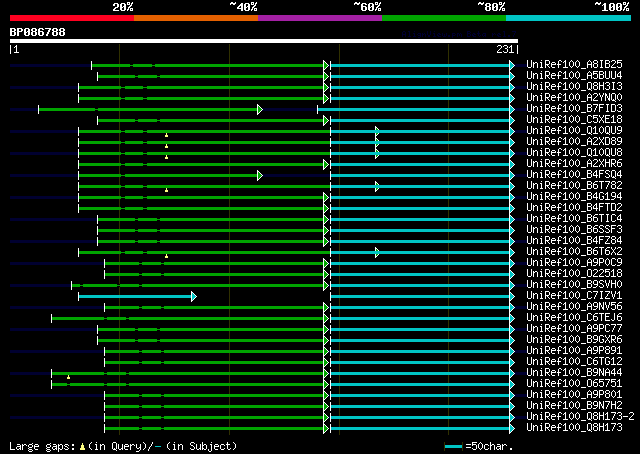
Task: Select hit UniRef100_A2XD89
Action: (x=574, y=142)
